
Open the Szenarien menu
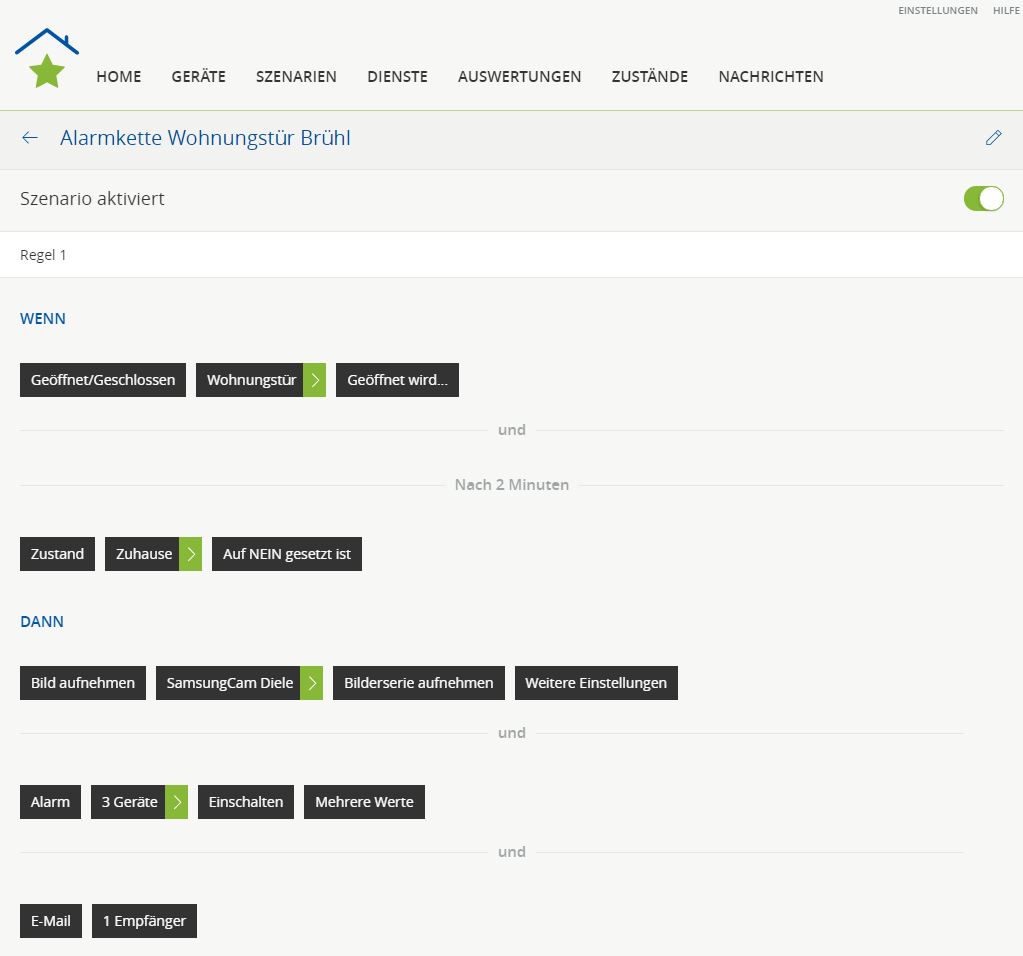(x=296, y=77)
